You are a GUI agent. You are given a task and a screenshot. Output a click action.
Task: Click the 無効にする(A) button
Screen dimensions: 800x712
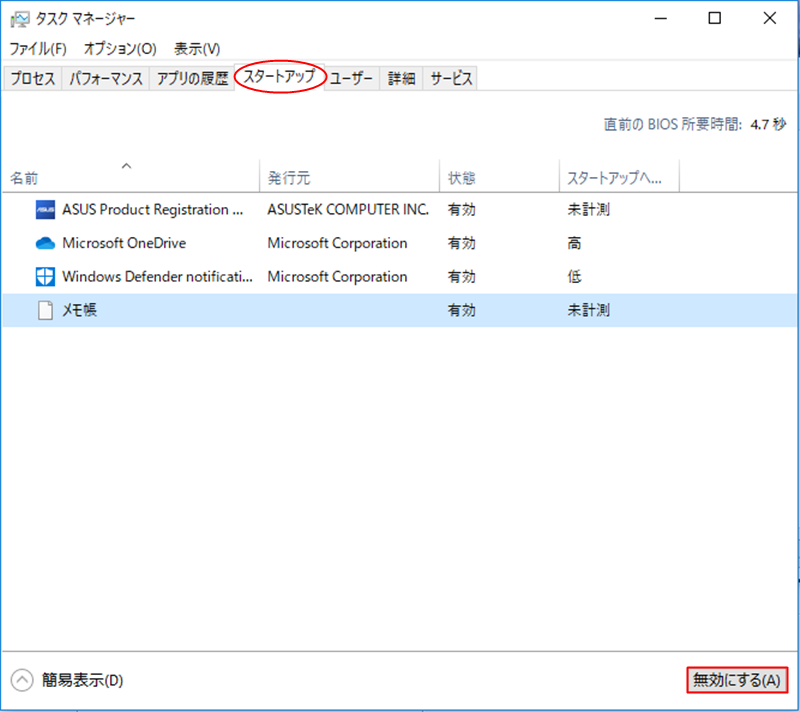tap(737, 680)
